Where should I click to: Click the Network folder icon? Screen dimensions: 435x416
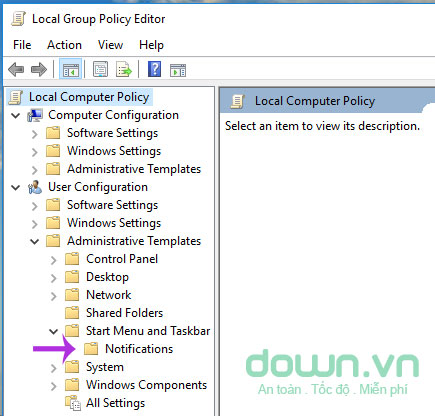[x=72, y=295]
